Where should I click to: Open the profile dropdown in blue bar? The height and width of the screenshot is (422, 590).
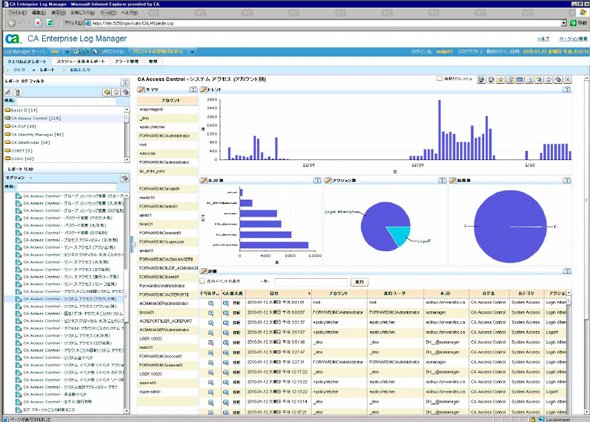click(192, 52)
